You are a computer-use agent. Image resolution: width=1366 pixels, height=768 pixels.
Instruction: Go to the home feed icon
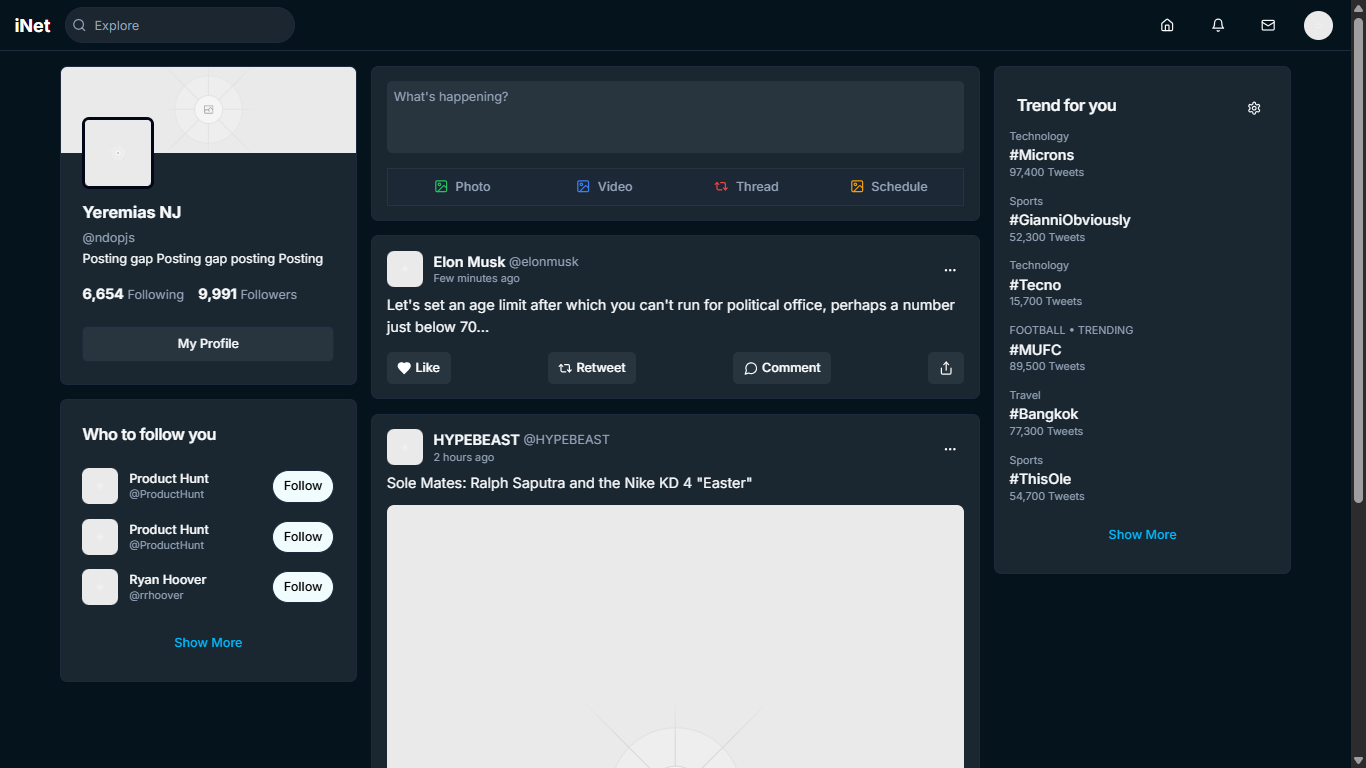[x=1167, y=25]
